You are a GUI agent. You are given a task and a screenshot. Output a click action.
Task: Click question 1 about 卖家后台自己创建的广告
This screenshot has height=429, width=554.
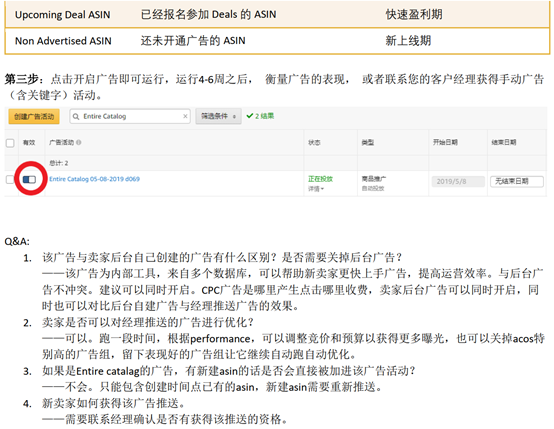click(222, 258)
